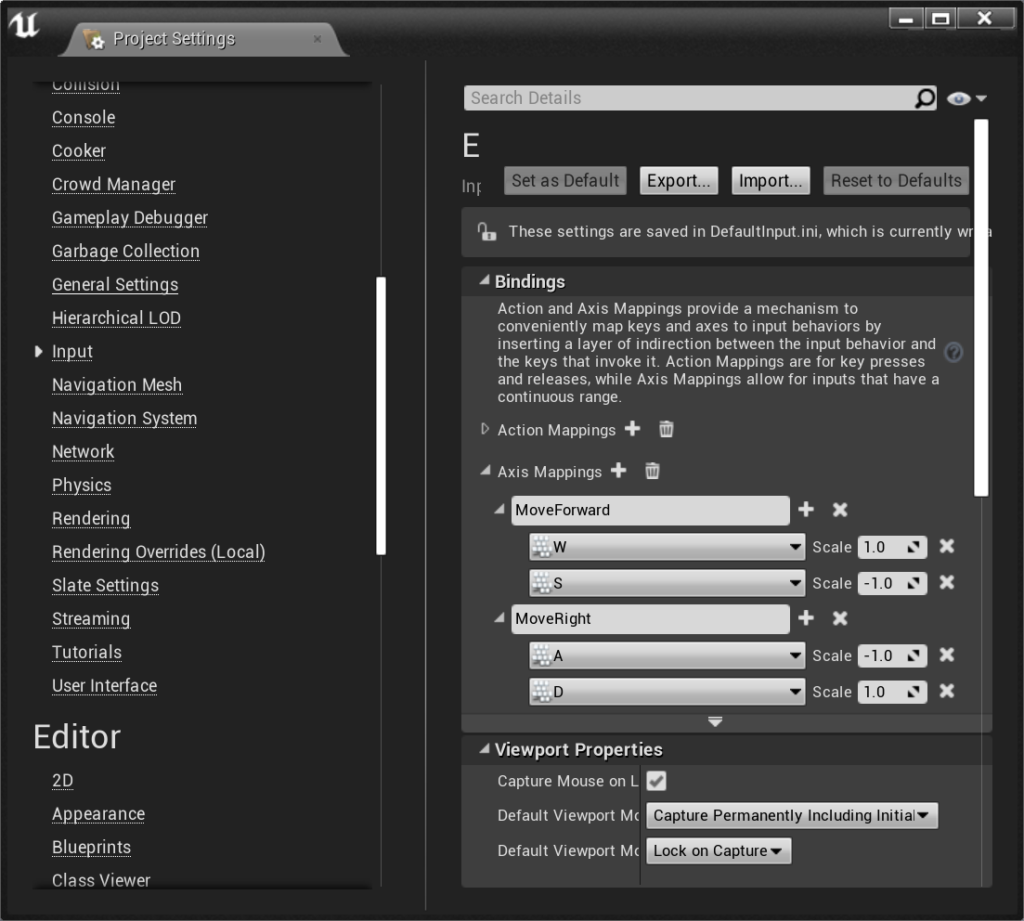Add a new Axis Mapping with plus icon

(618, 471)
